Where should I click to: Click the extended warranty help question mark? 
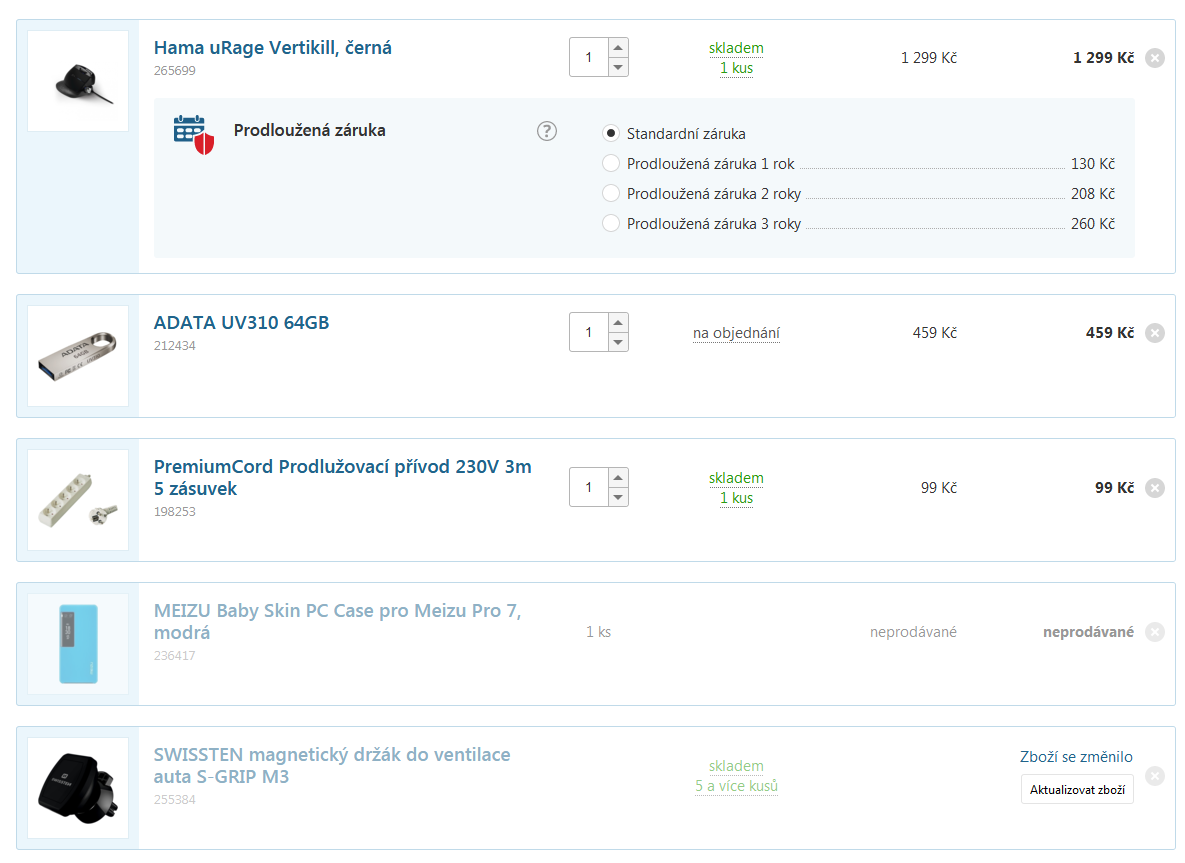(x=546, y=131)
